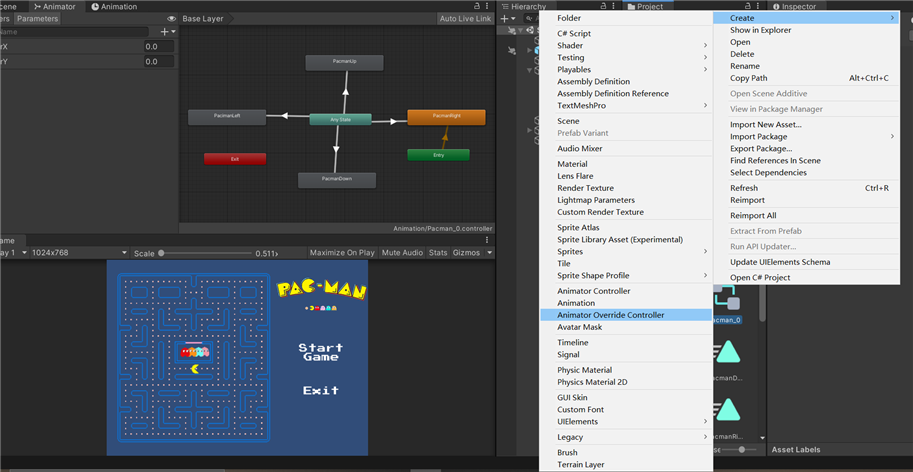Expand the Sprite Shape Profile submenu
The width and height of the screenshot is (913, 472).
click(x=626, y=275)
